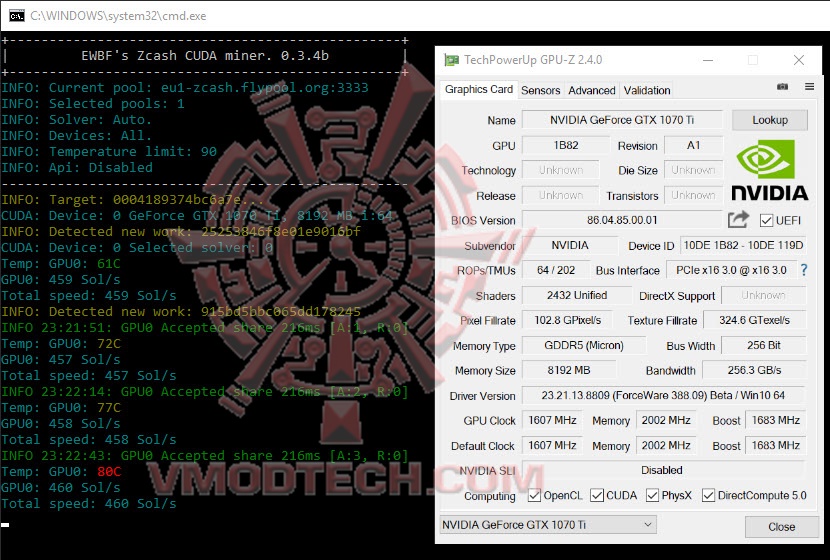The width and height of the screenshot is (830, 560).
Task: Click the Close button in GPU-Z
Action: (781, 527)
